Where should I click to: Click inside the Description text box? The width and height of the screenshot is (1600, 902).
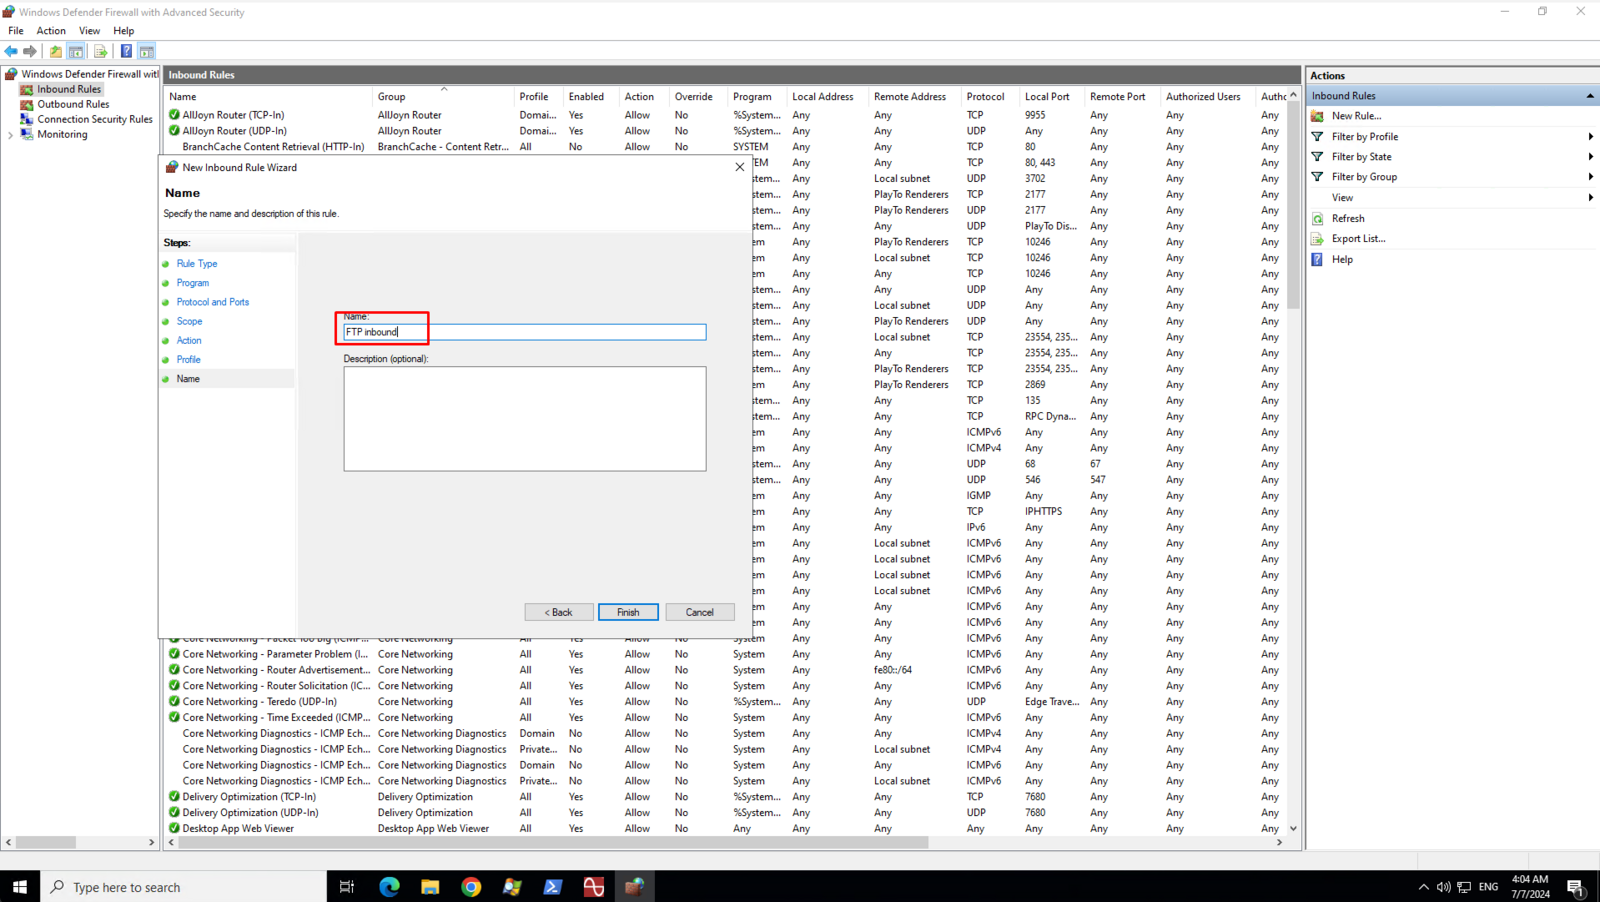(524, 418)
